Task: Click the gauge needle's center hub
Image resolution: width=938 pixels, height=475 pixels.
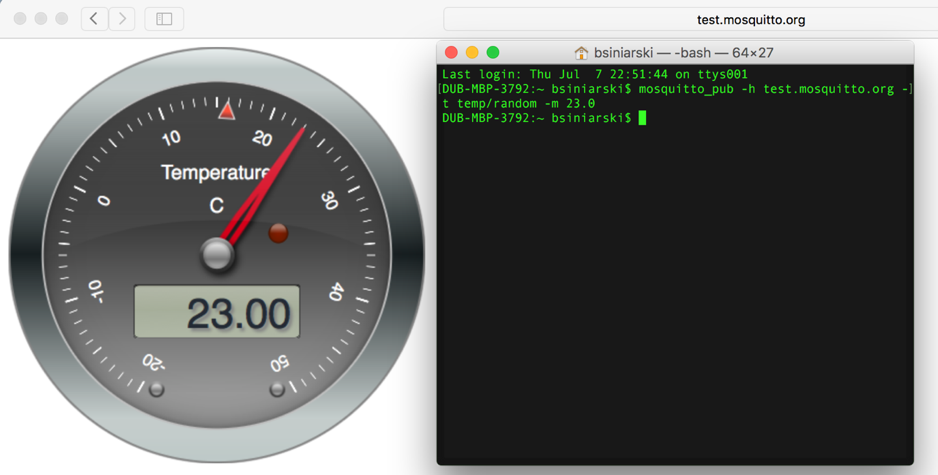Action: pos(217,254)
